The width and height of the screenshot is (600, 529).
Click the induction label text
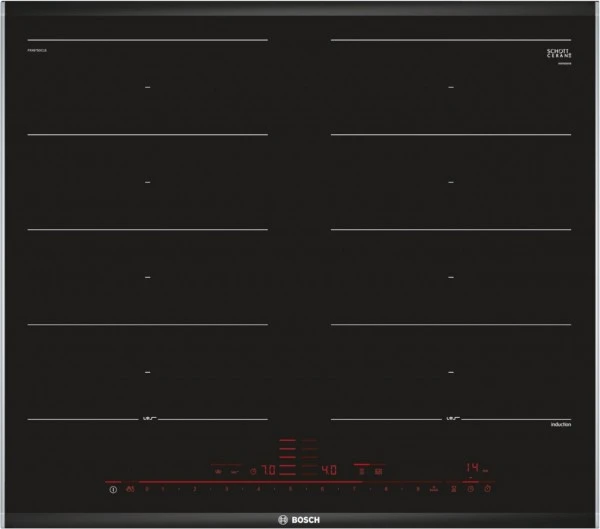pyautogui.click(x=560, y=426)
